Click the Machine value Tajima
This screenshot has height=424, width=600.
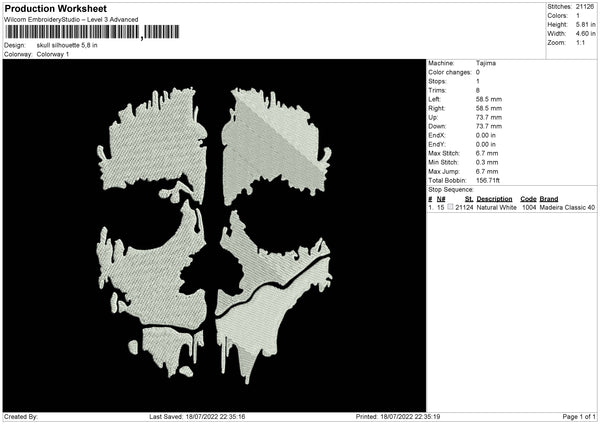(x=486, y=63)
